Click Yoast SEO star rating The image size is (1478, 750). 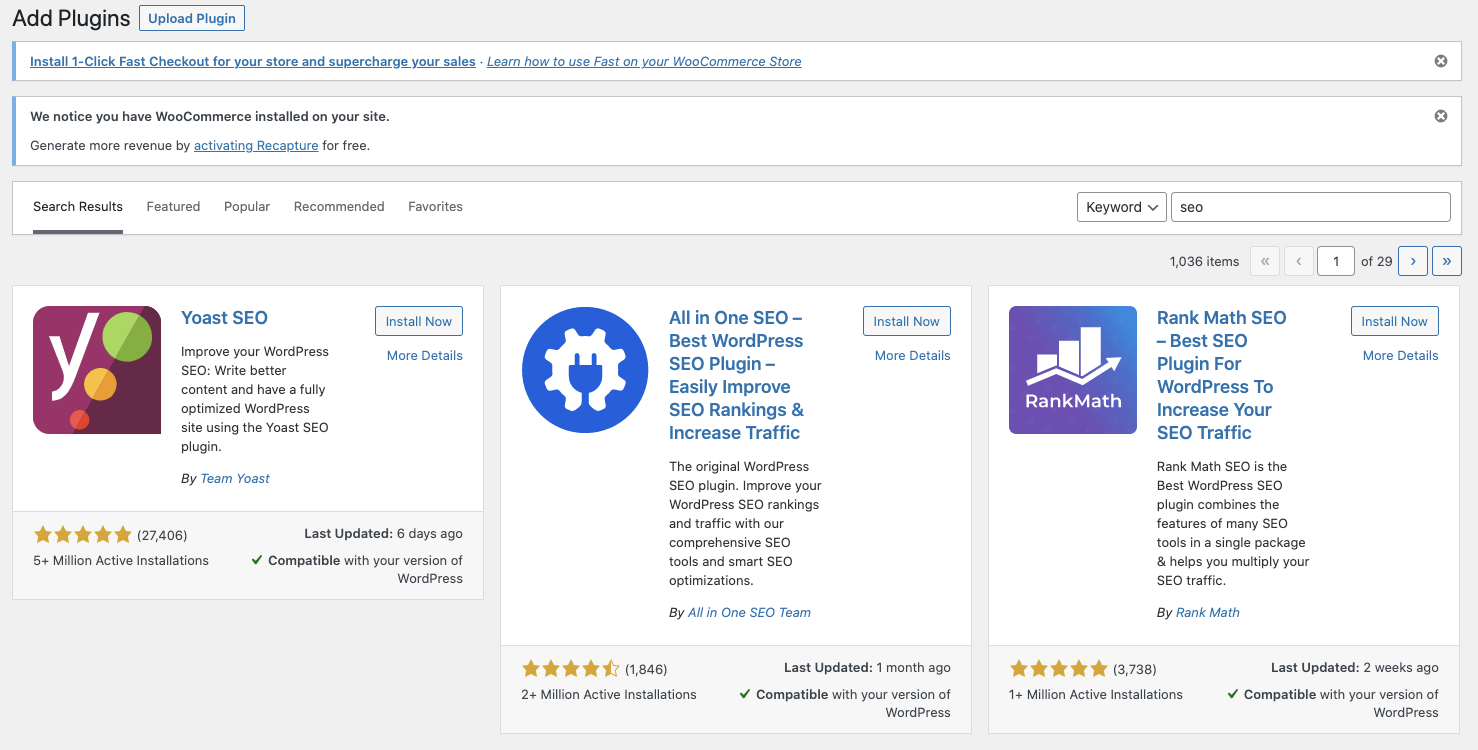[x=82, y=534]
